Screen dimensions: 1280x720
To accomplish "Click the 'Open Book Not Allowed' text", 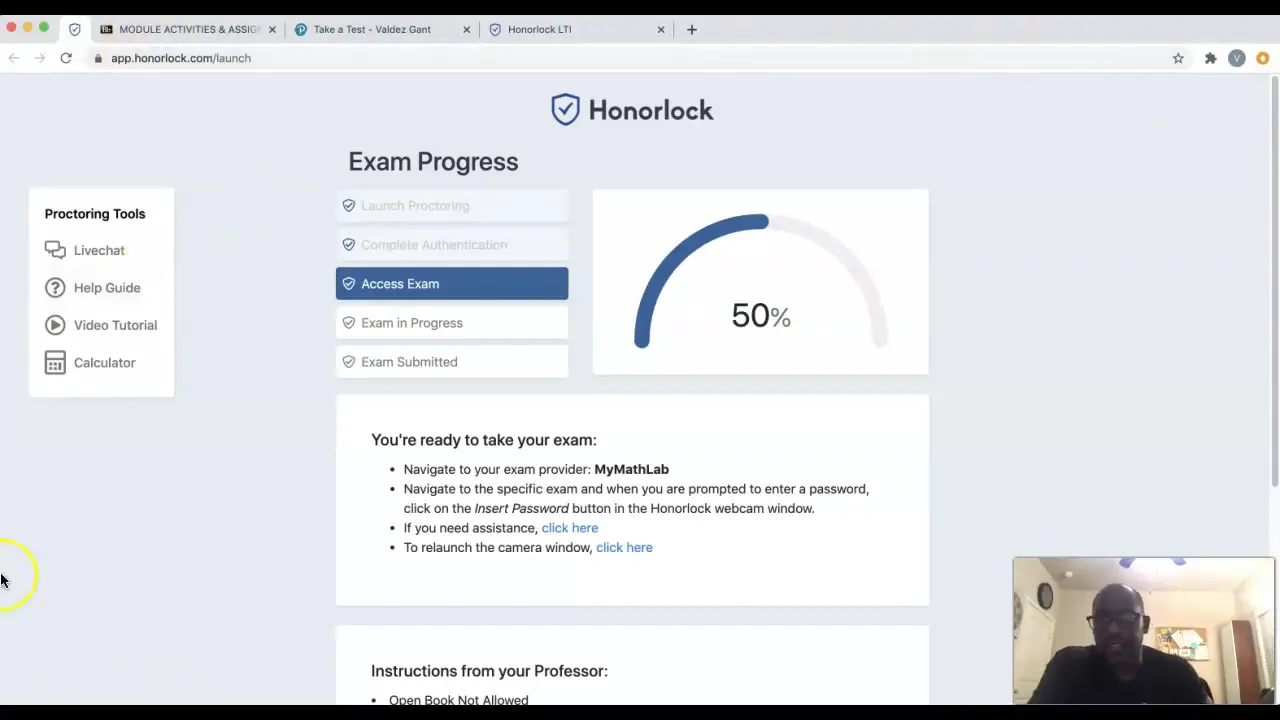I will tap(459, 700).
